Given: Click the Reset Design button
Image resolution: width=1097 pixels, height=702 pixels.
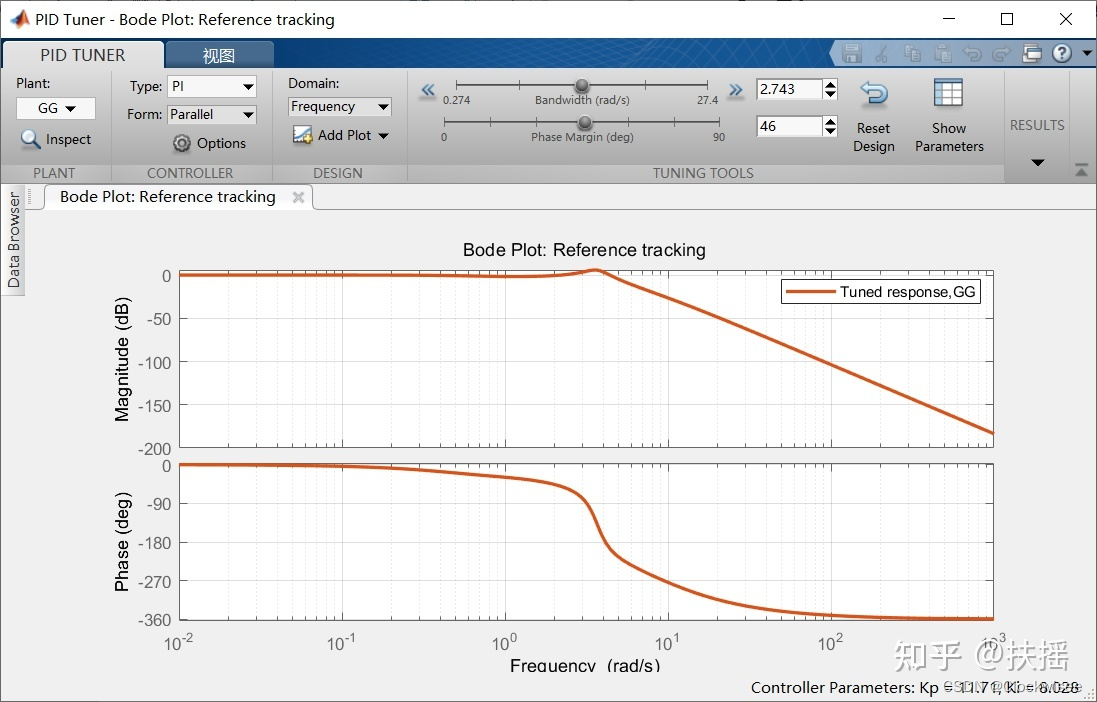Looking at the screenshot, I should [x=874, y=116].
